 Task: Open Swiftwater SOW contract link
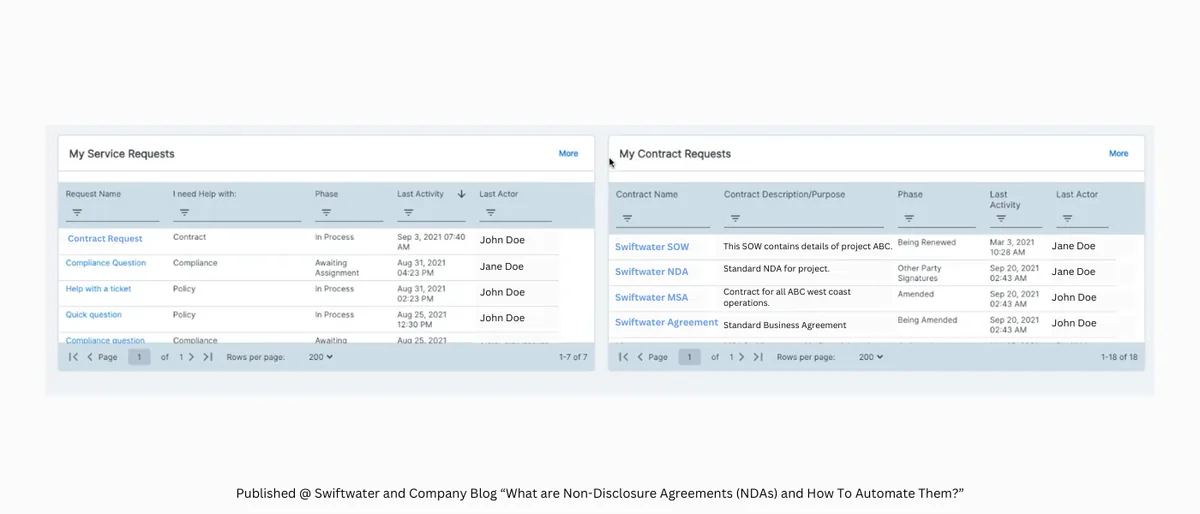tap(652, 247)
